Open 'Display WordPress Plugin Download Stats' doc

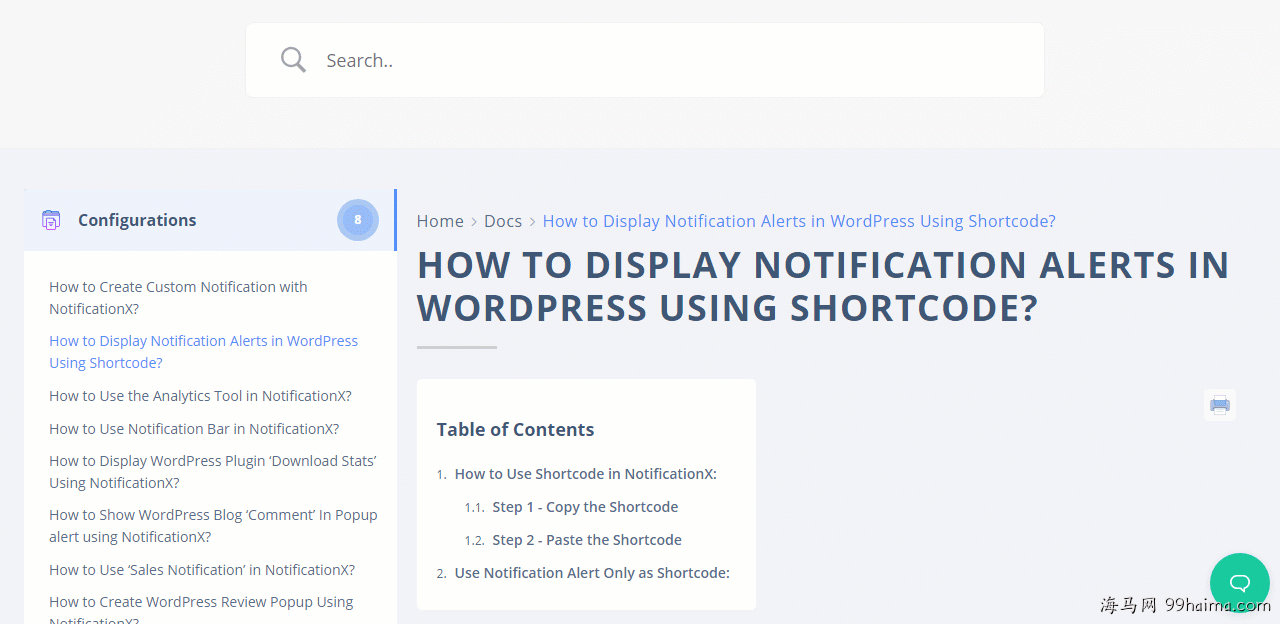(213, 472)
